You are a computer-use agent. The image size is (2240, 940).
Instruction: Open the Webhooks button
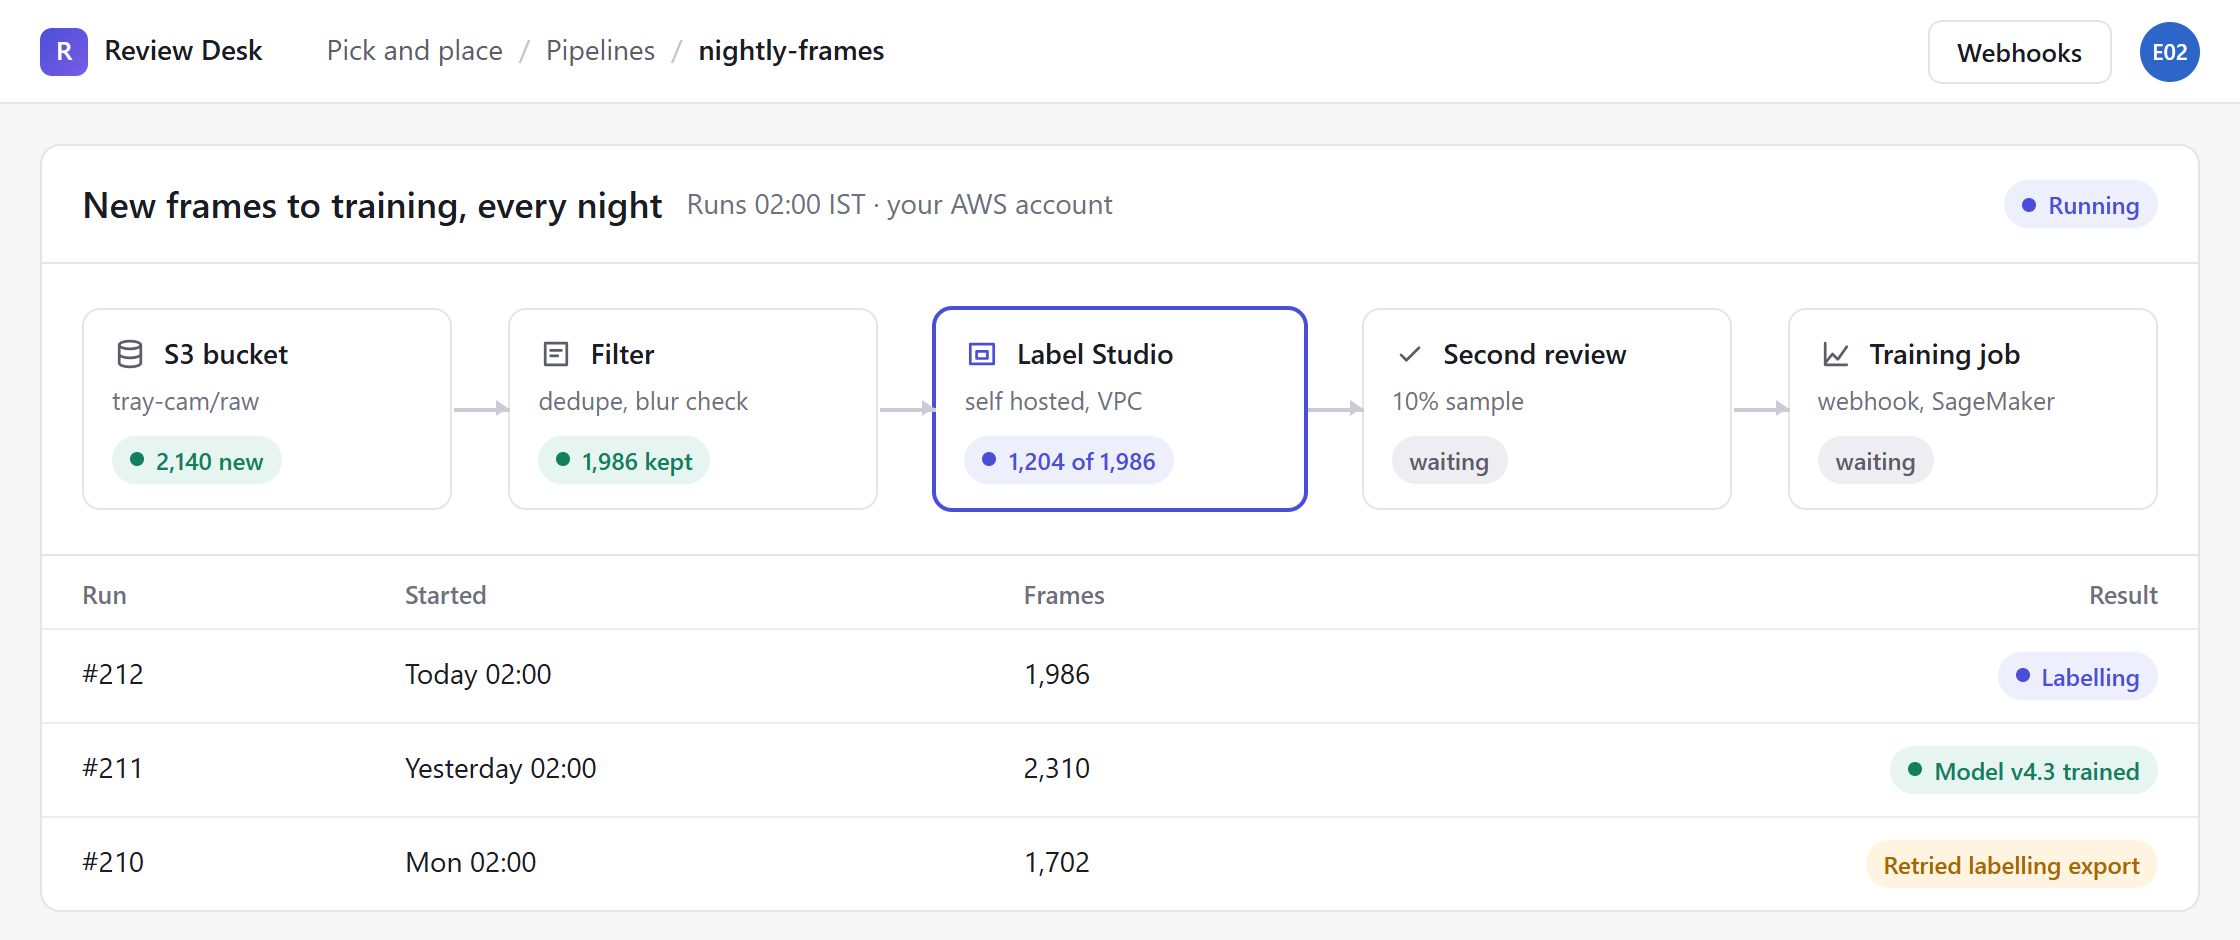pos(2019,52)
